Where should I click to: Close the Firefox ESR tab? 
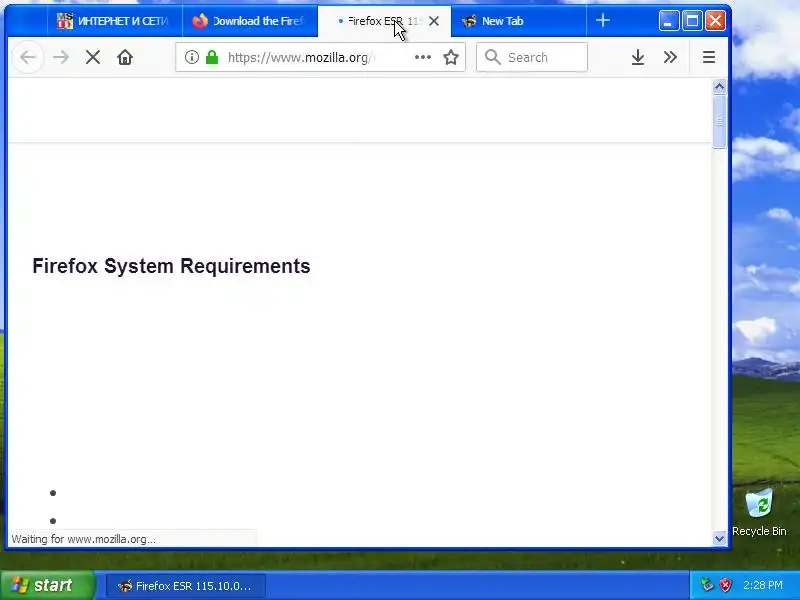[x=434, y=21]
